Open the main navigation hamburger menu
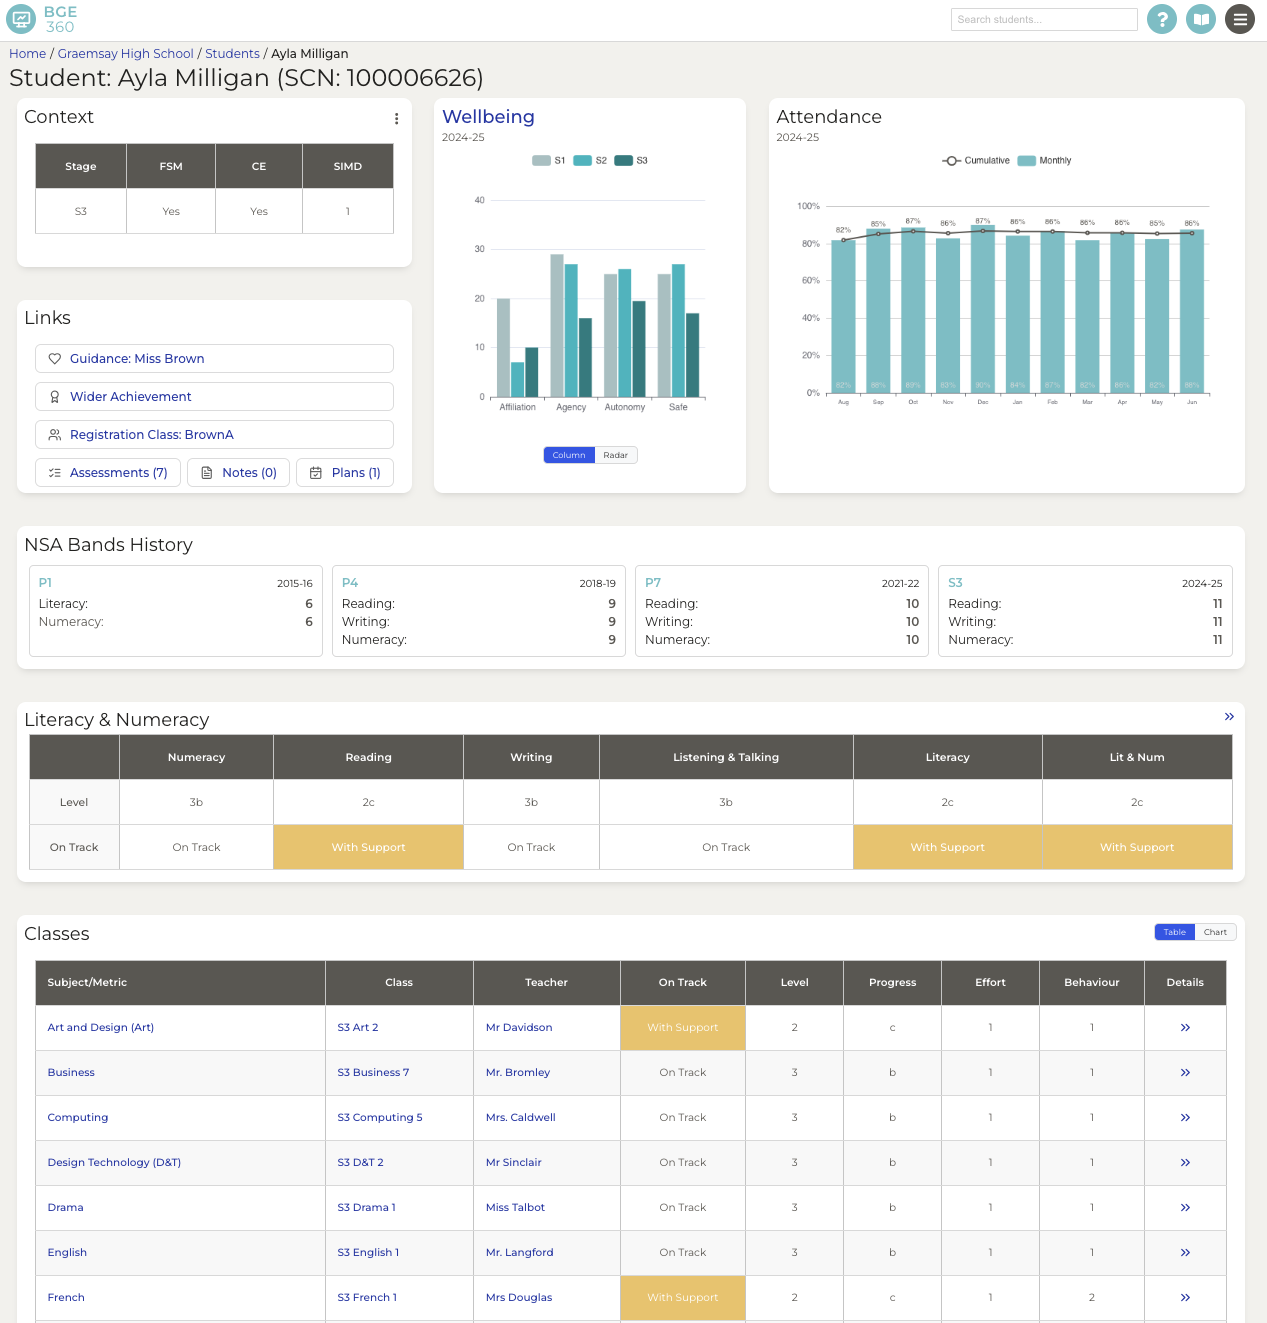 (1239, 19)
